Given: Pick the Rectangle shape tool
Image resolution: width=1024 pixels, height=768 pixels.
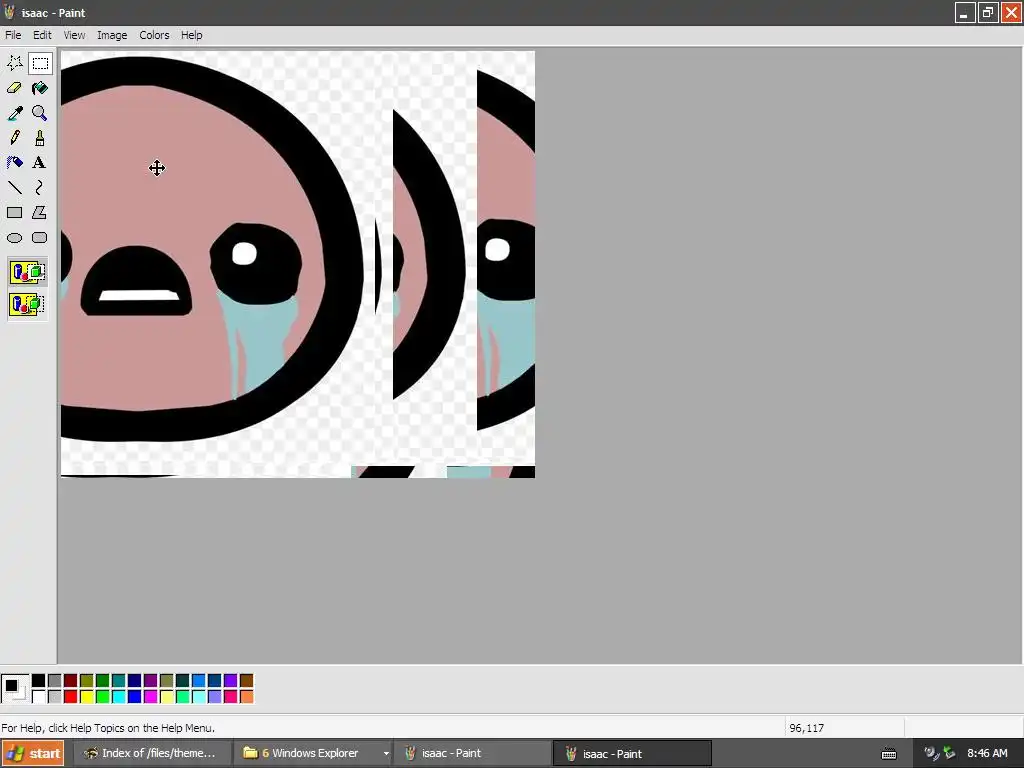Looking at the screenshot, I should click(14, 212).
